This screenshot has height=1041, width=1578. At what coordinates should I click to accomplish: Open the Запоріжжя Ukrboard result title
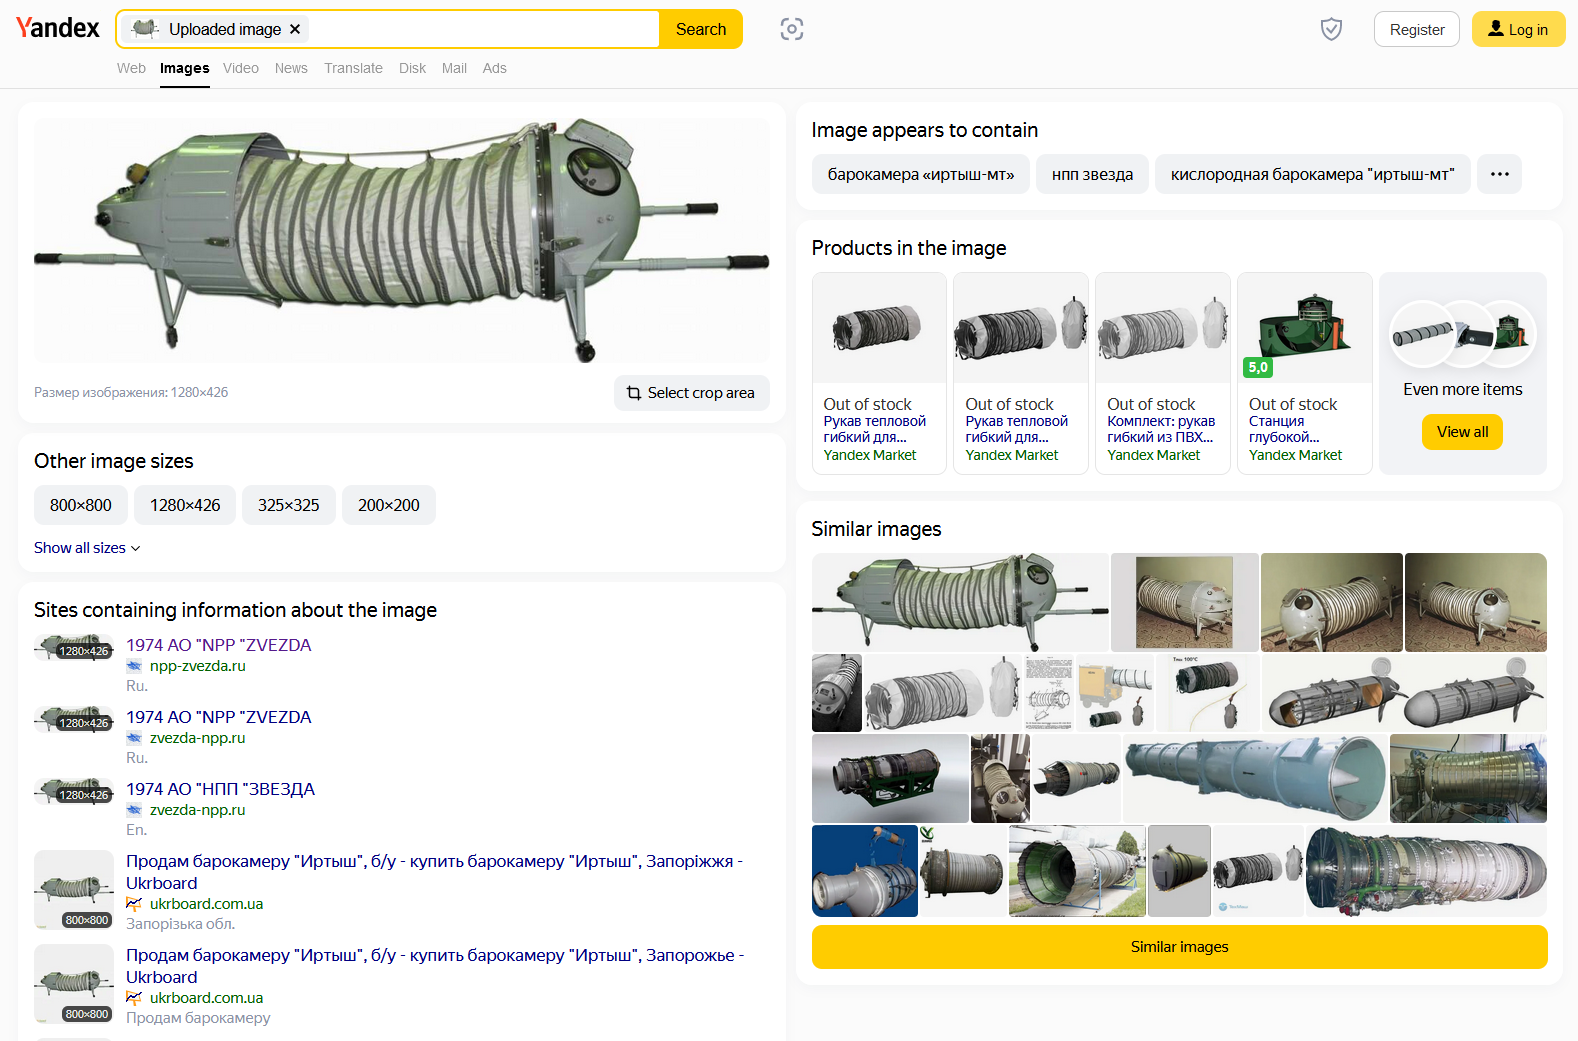click(x=434, y=872)
